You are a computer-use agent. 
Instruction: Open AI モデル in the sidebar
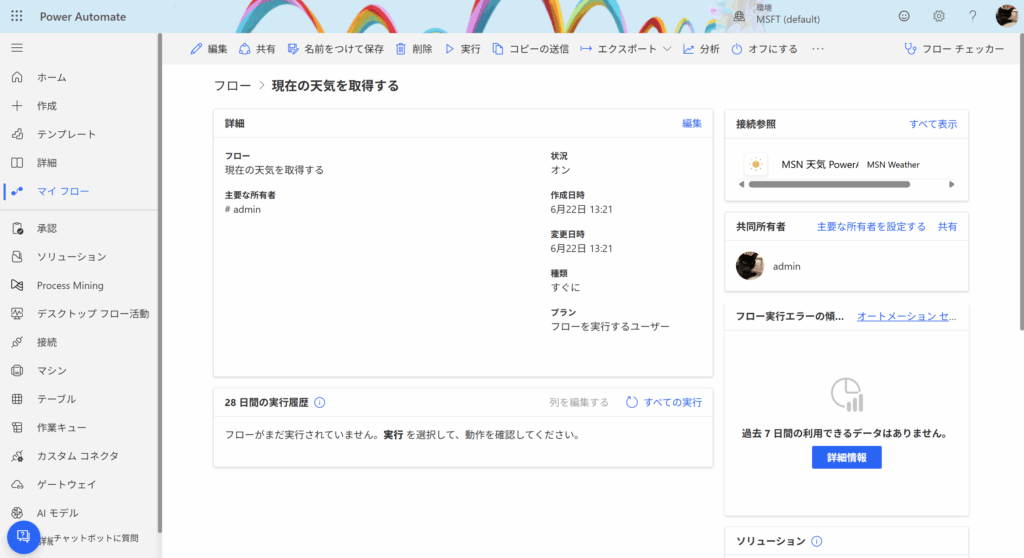pyautogui.click(x=79, y=513)
